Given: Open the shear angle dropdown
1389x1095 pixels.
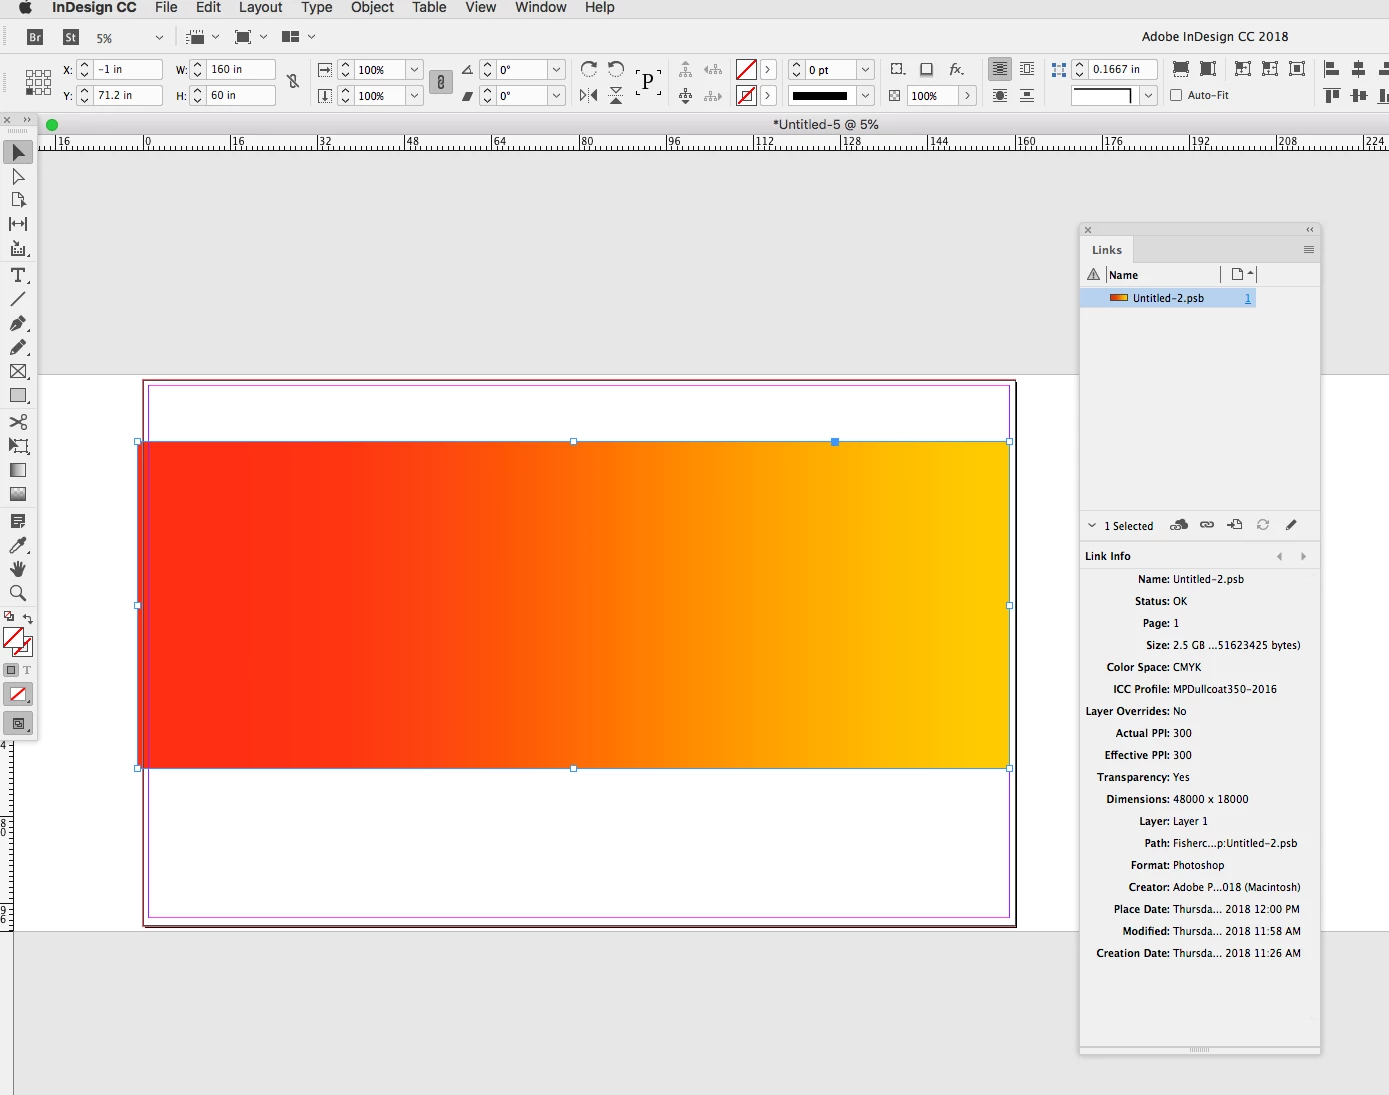Looking at the screenshot, I should (x=557, y=96).
